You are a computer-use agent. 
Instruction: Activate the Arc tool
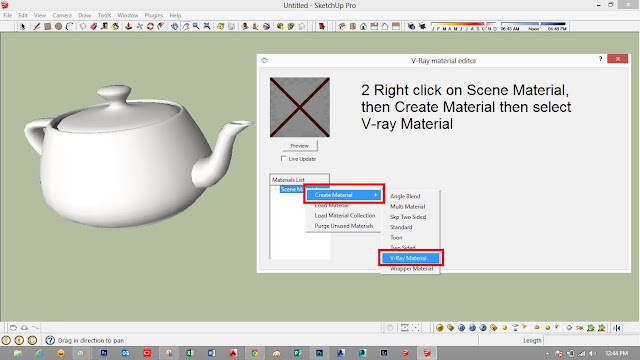click(69, 27)
